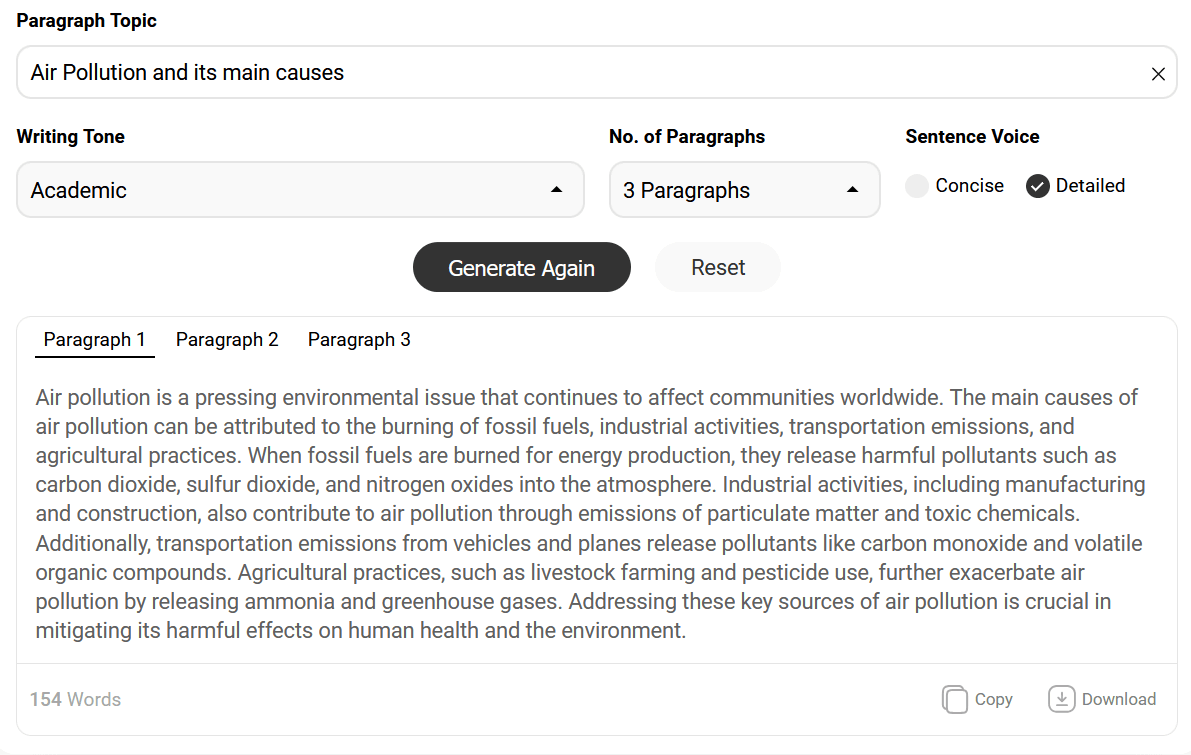
Task: Click the Download text label
Action: (x=1119, y=699)
